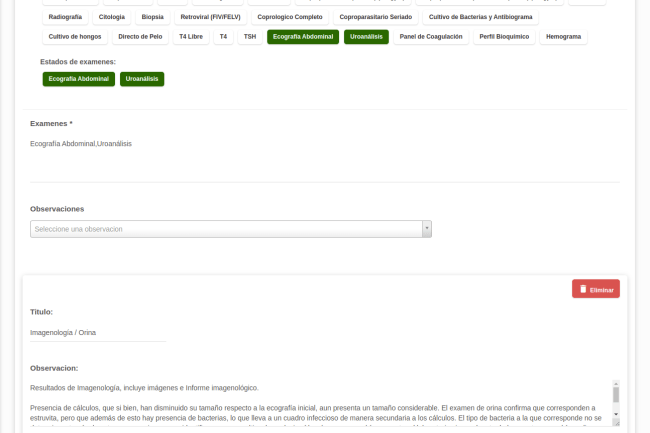Screen dimensions: 650x433
Task: Click the observation dropdown arrow
Action: [x=427, y=229]
